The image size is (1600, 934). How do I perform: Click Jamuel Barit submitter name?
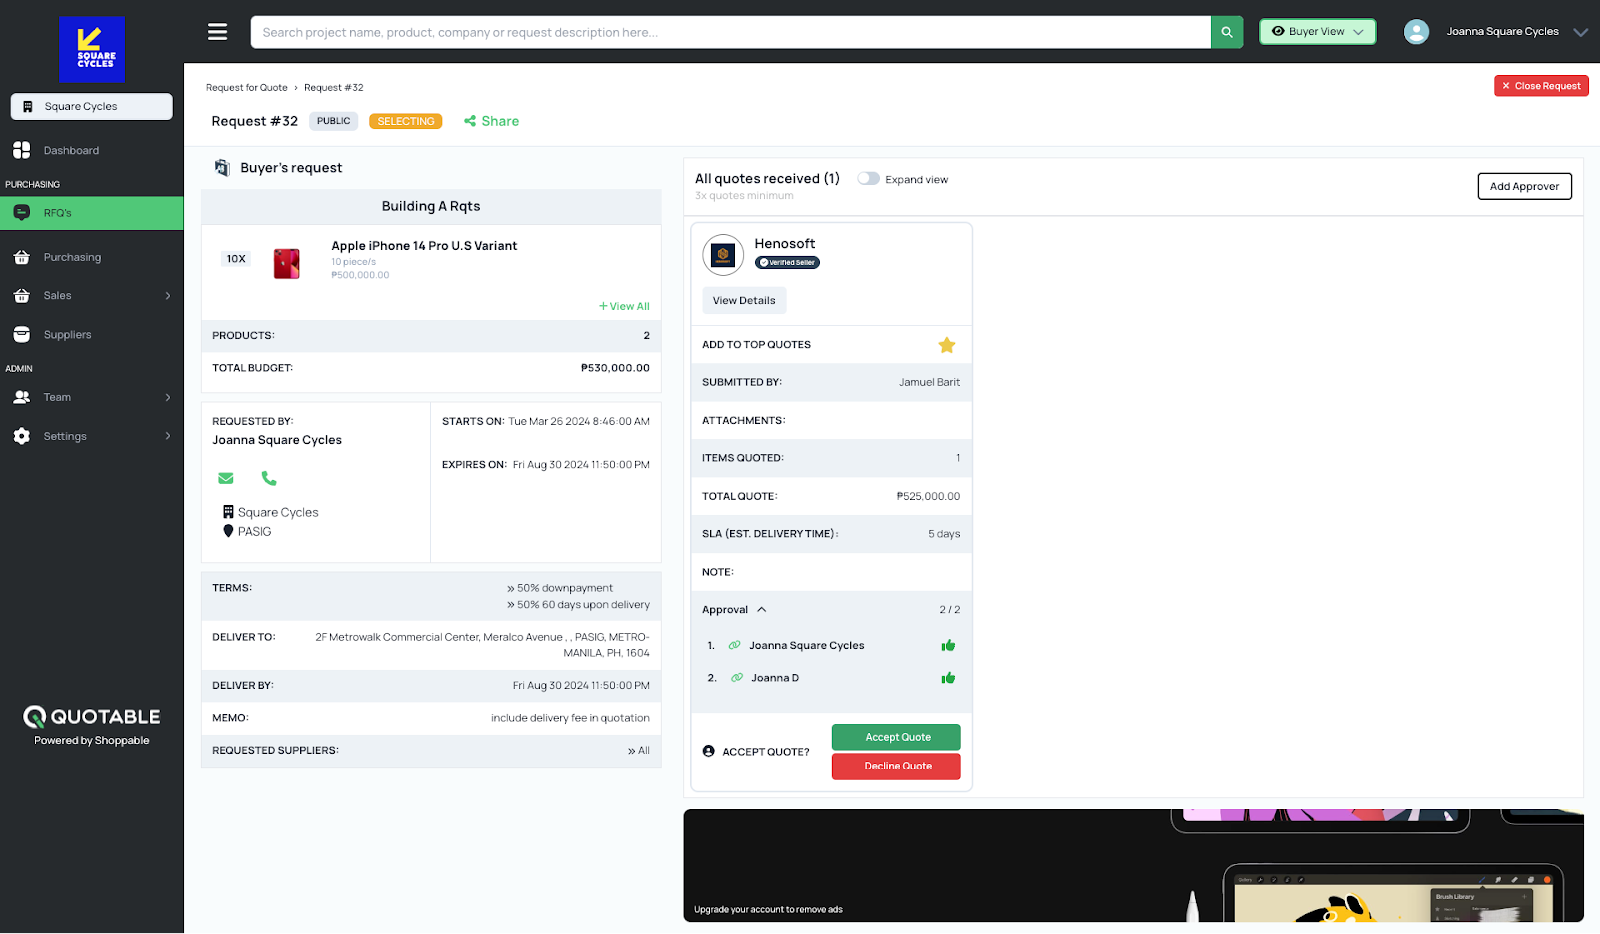(x=929, y=382)
